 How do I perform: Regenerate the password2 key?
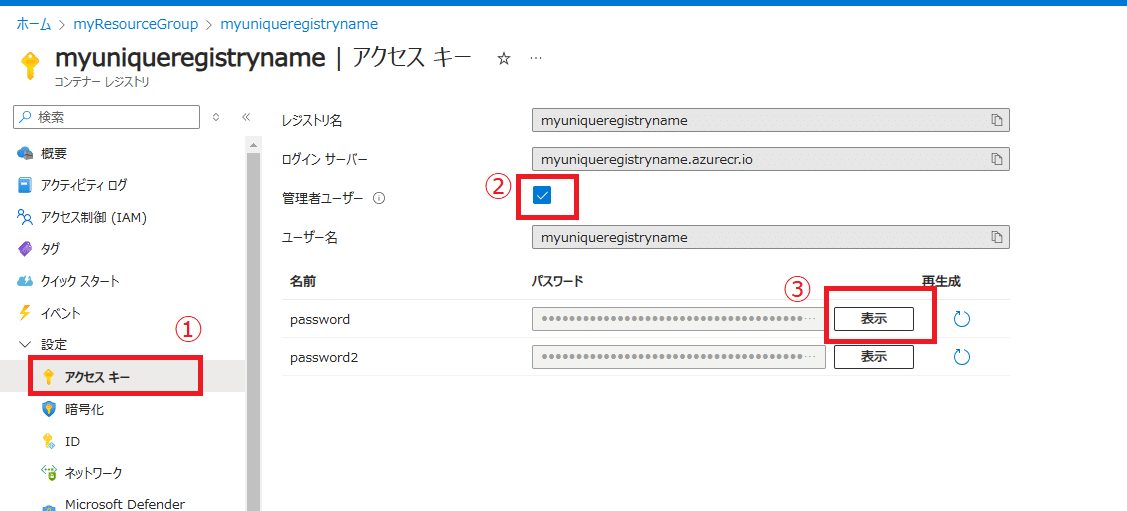(962, 356)
